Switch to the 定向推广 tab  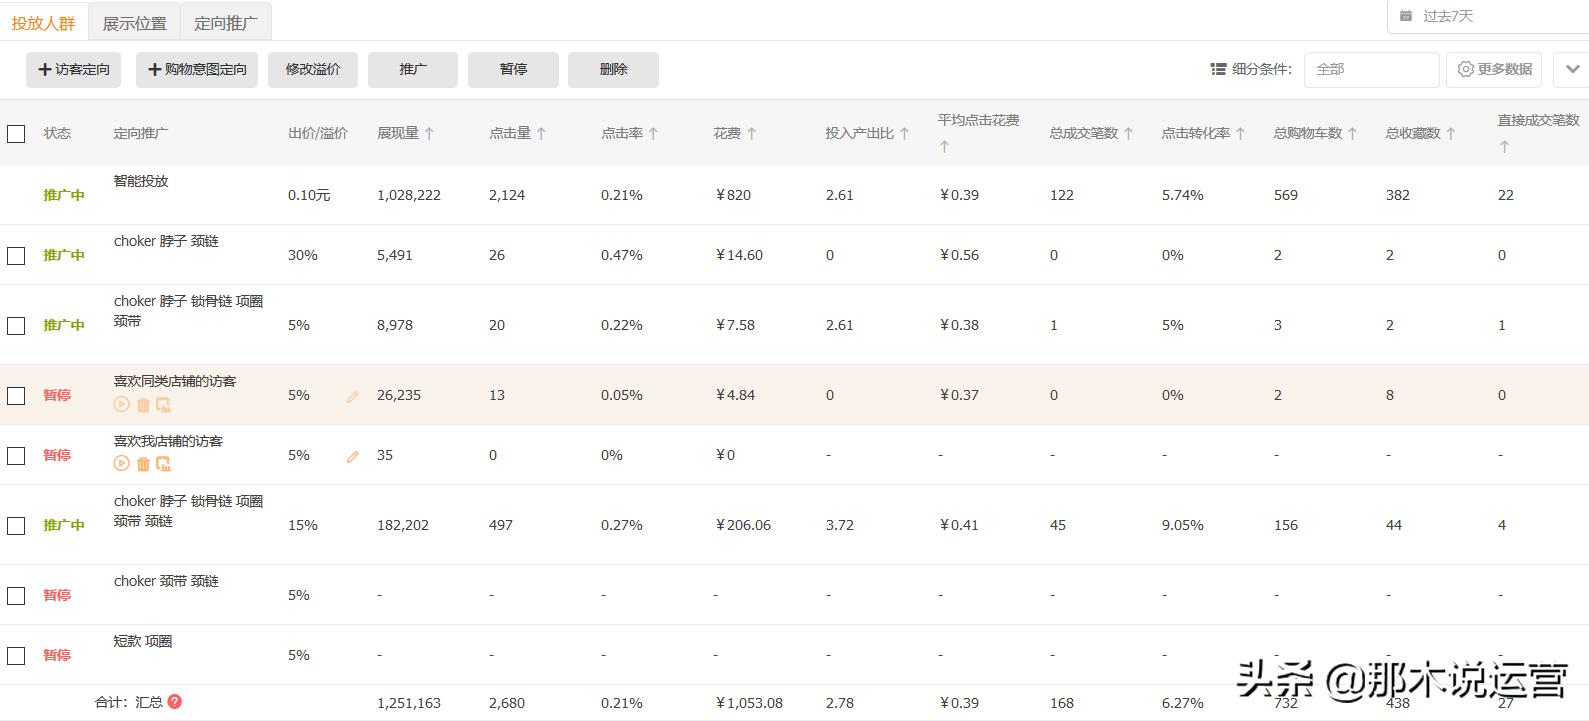pos(226,22)
